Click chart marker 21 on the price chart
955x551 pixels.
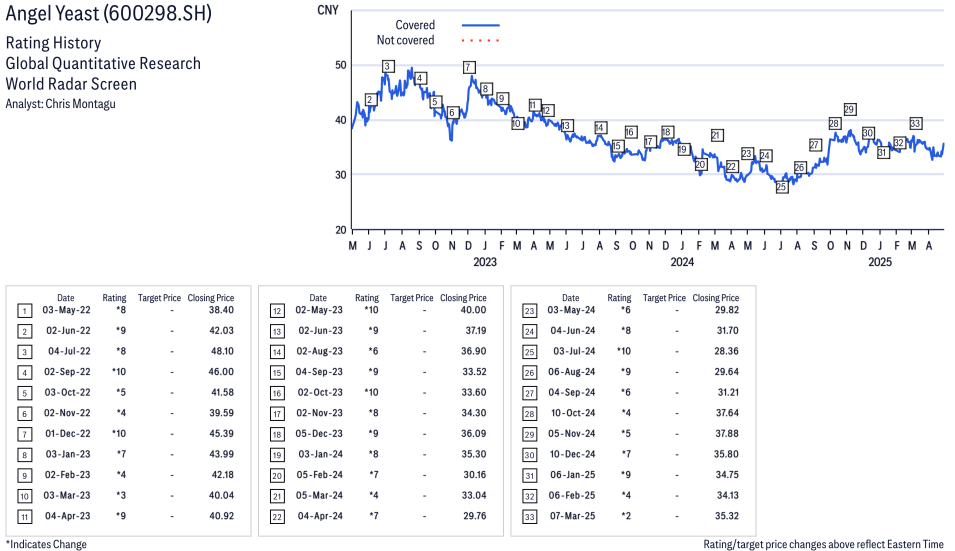coord(717,136)
